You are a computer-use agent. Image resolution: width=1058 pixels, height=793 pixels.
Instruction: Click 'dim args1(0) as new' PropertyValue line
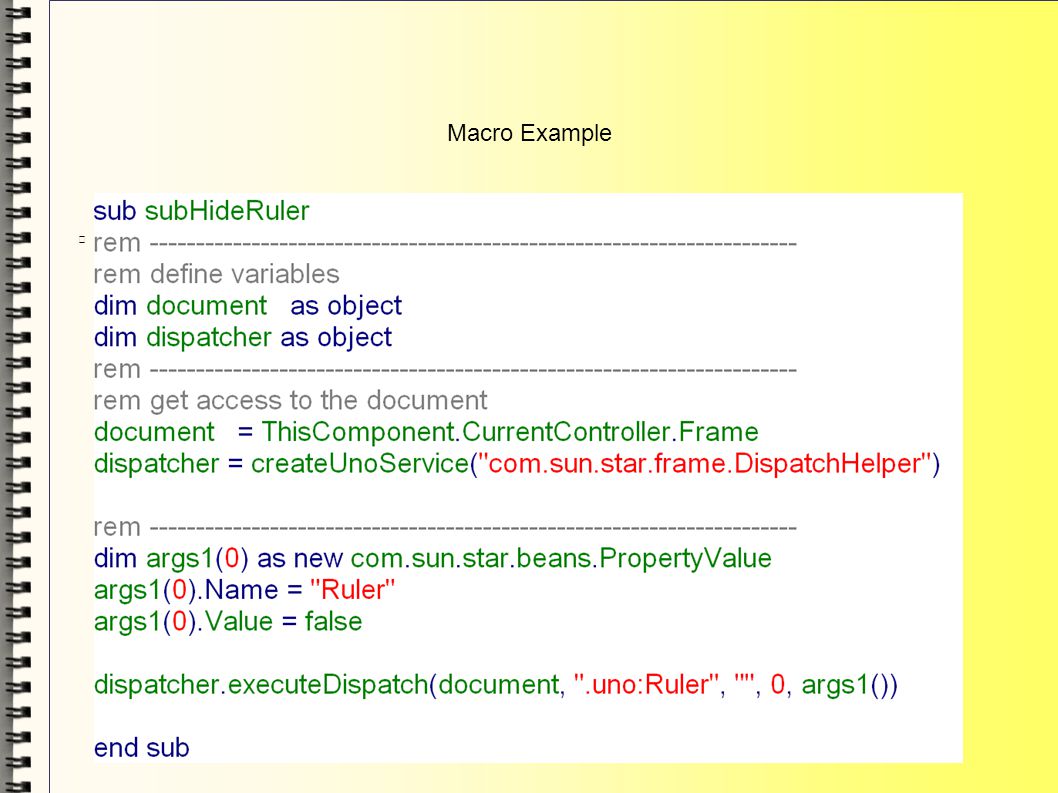433,559
